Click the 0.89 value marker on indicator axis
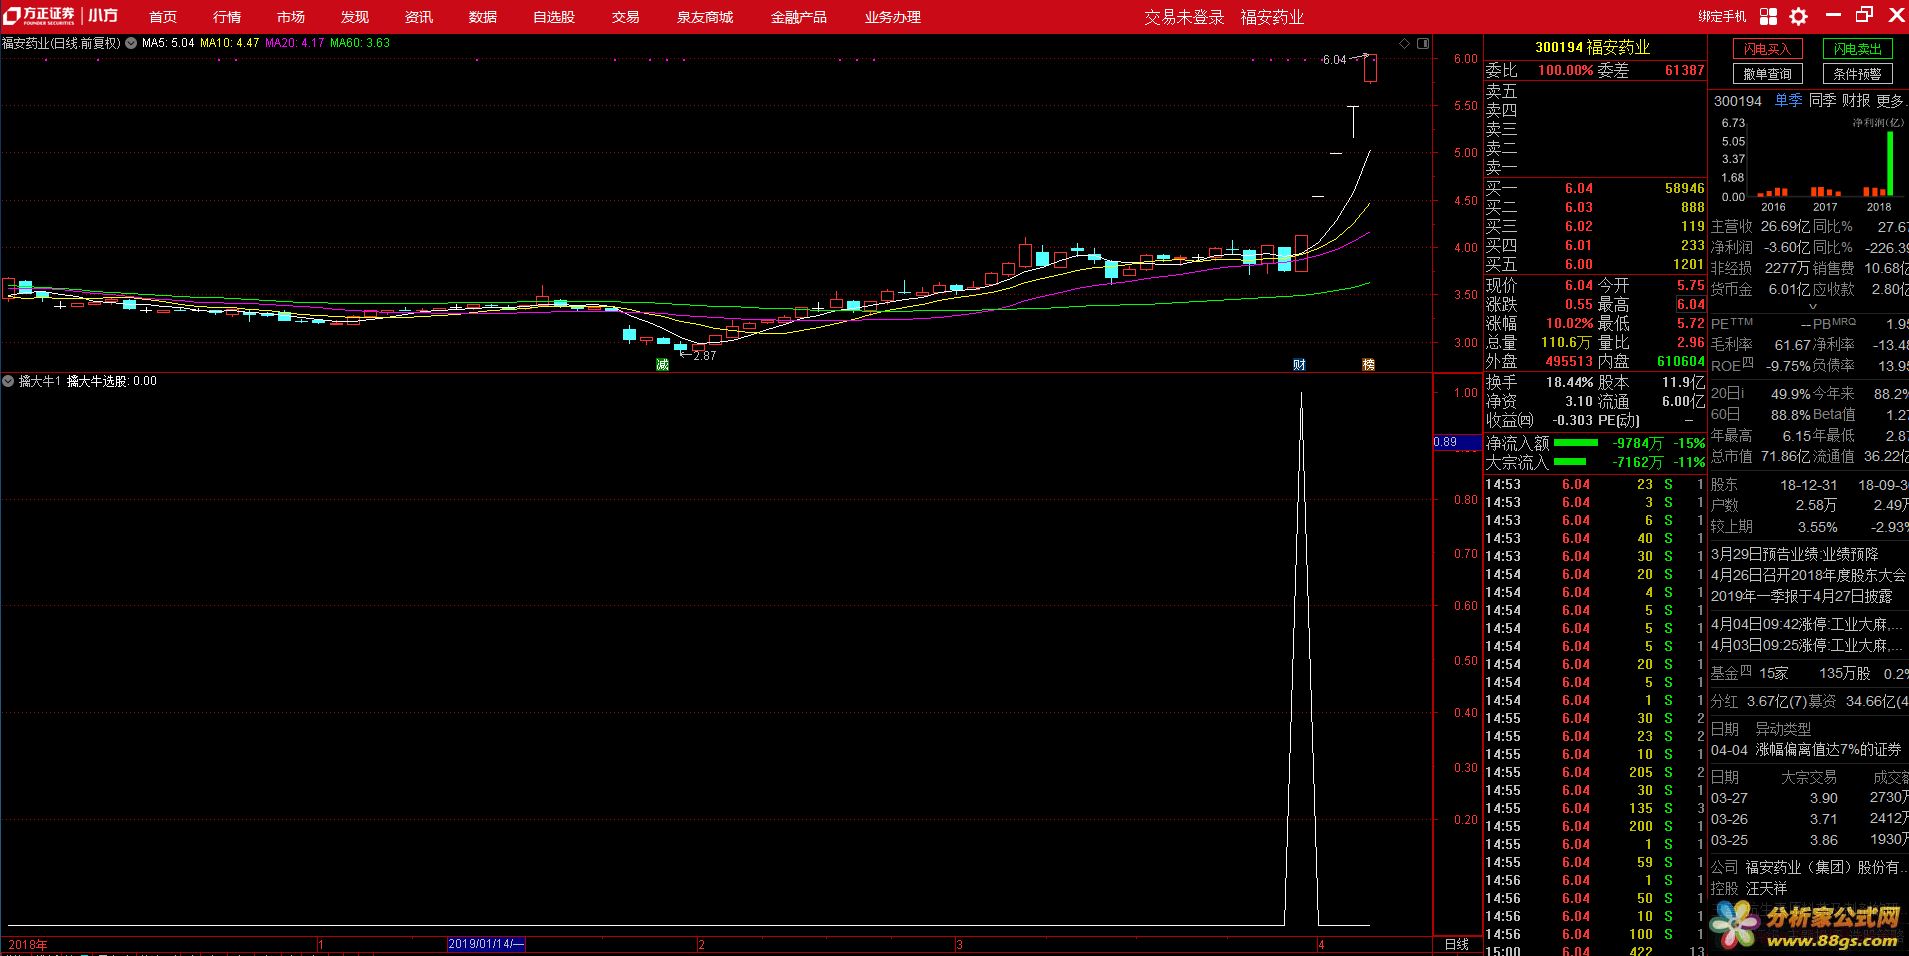 (1457, 442)
